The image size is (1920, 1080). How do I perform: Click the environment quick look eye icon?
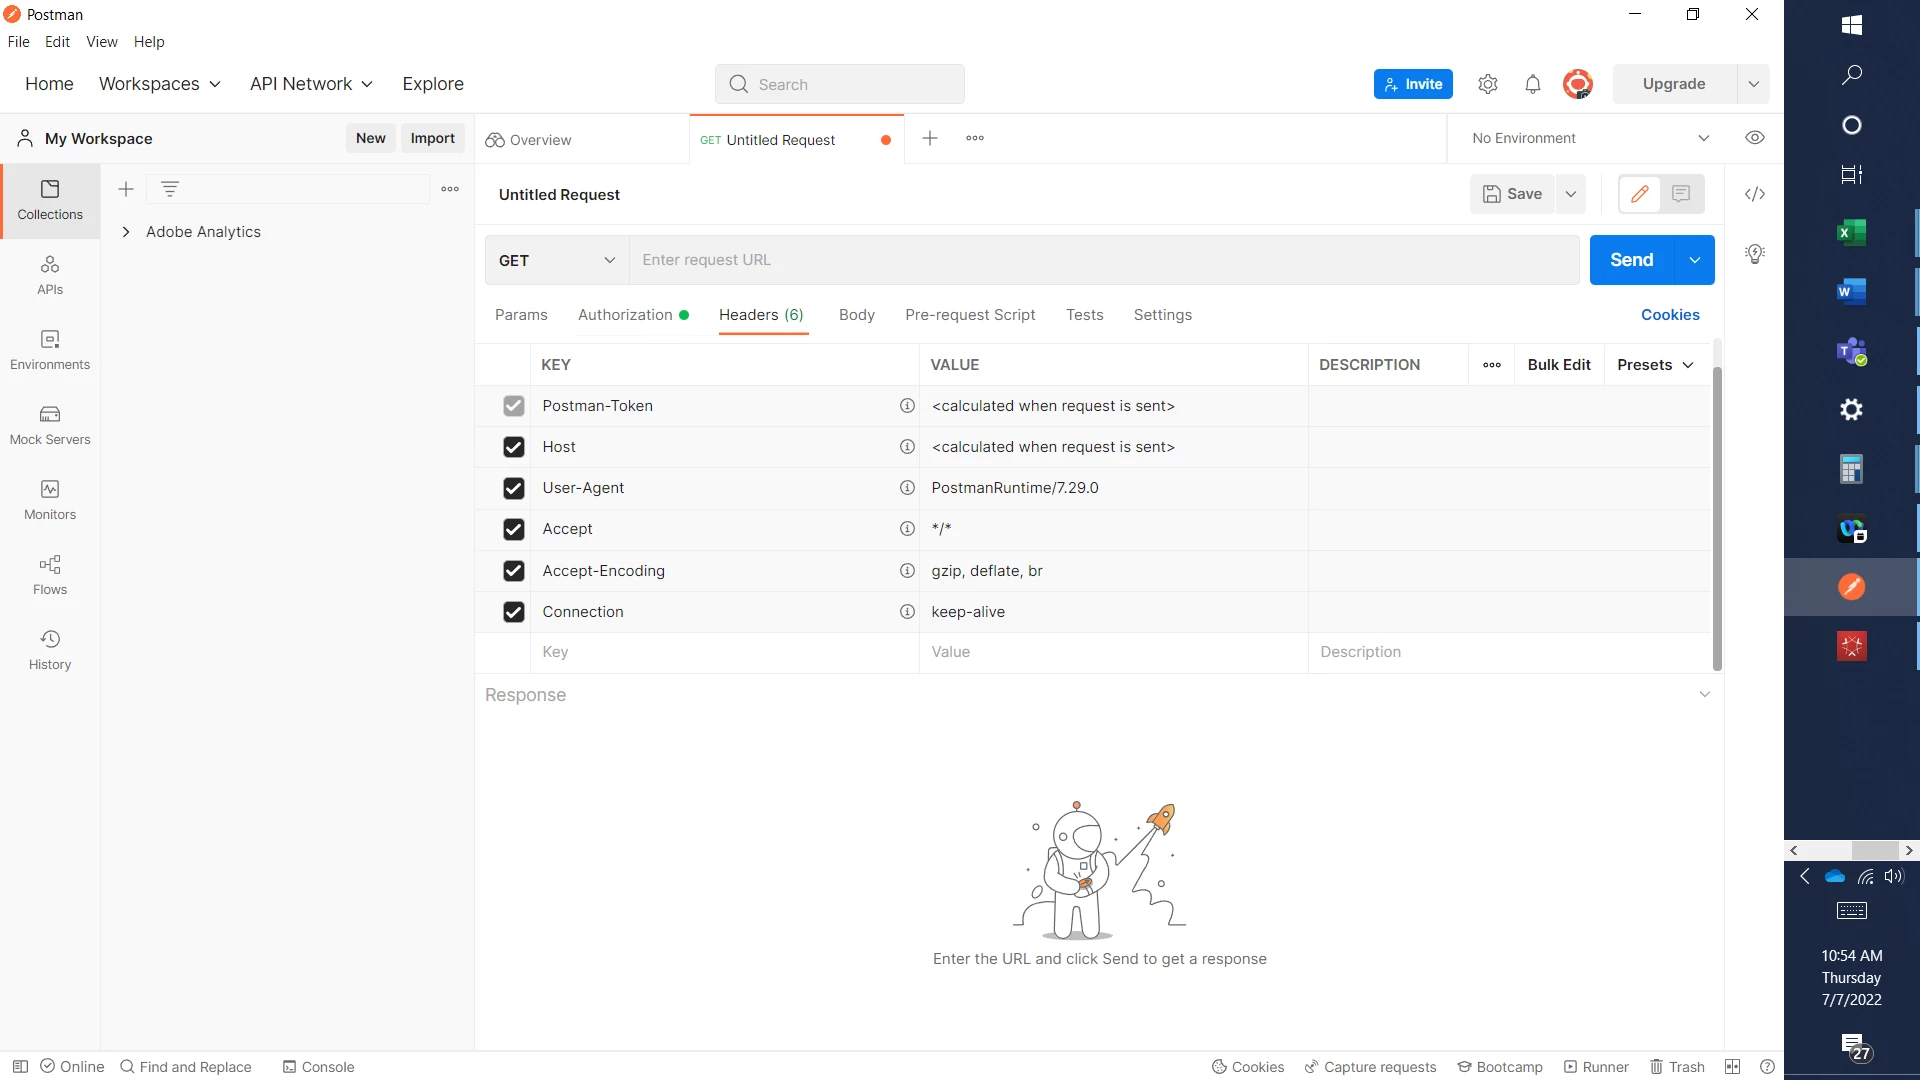pos(1755,138)
